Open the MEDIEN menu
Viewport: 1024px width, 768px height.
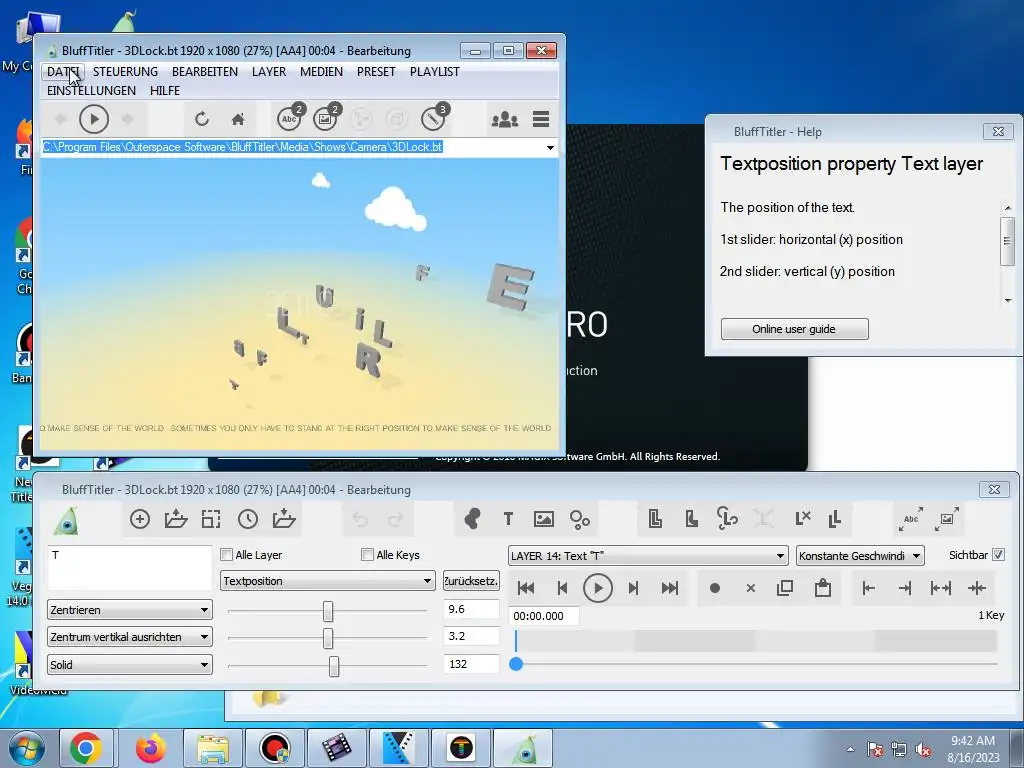pos(321,72)
